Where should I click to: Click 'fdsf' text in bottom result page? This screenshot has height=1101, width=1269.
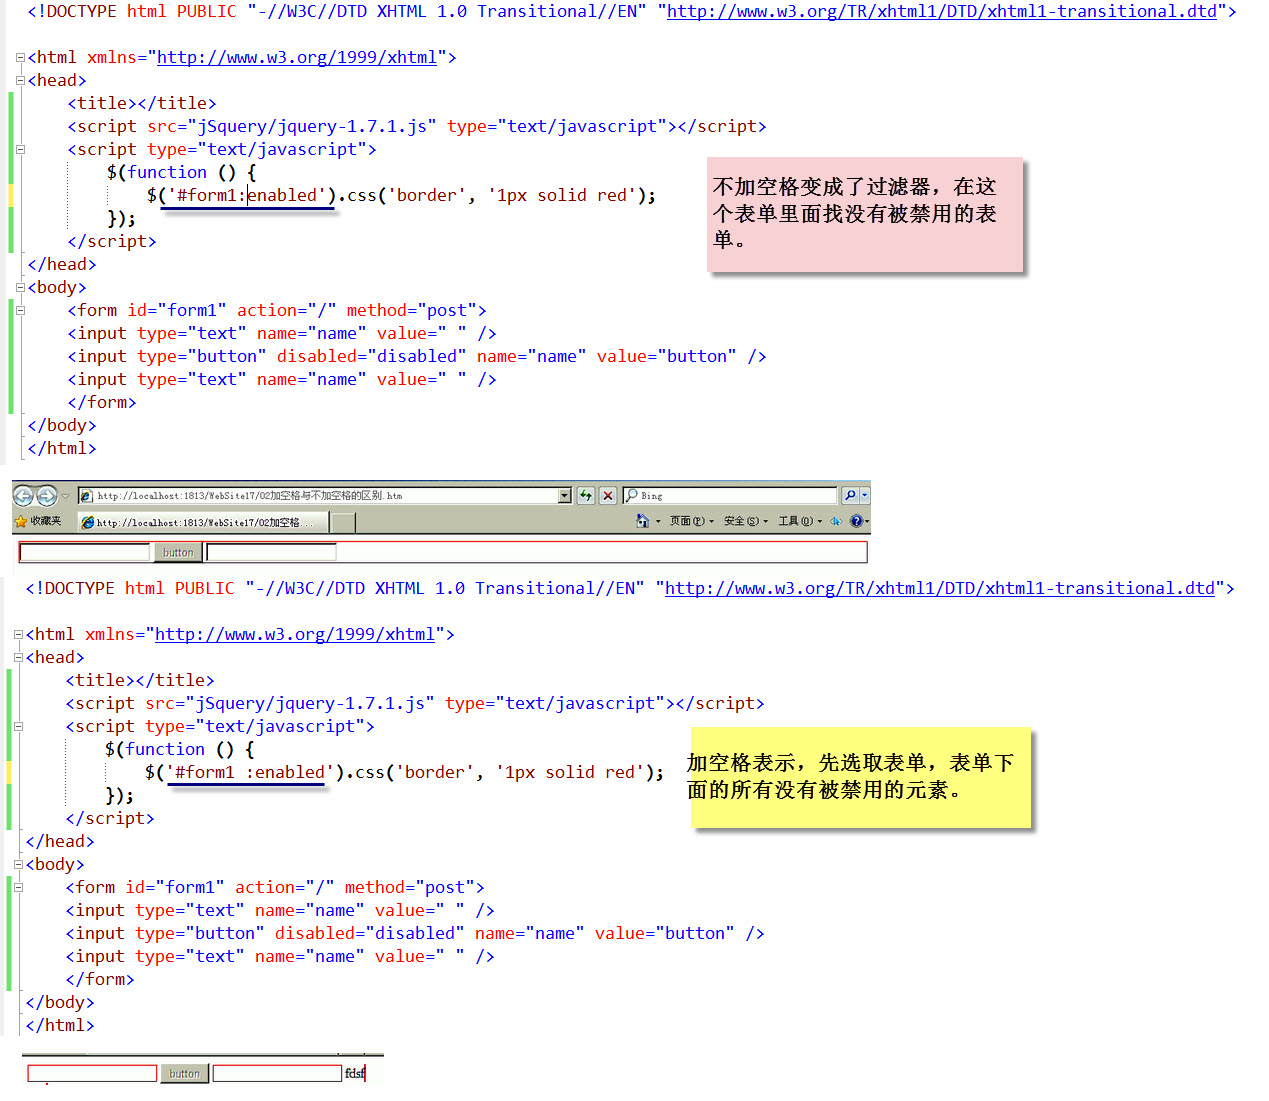click(355, 1073)
